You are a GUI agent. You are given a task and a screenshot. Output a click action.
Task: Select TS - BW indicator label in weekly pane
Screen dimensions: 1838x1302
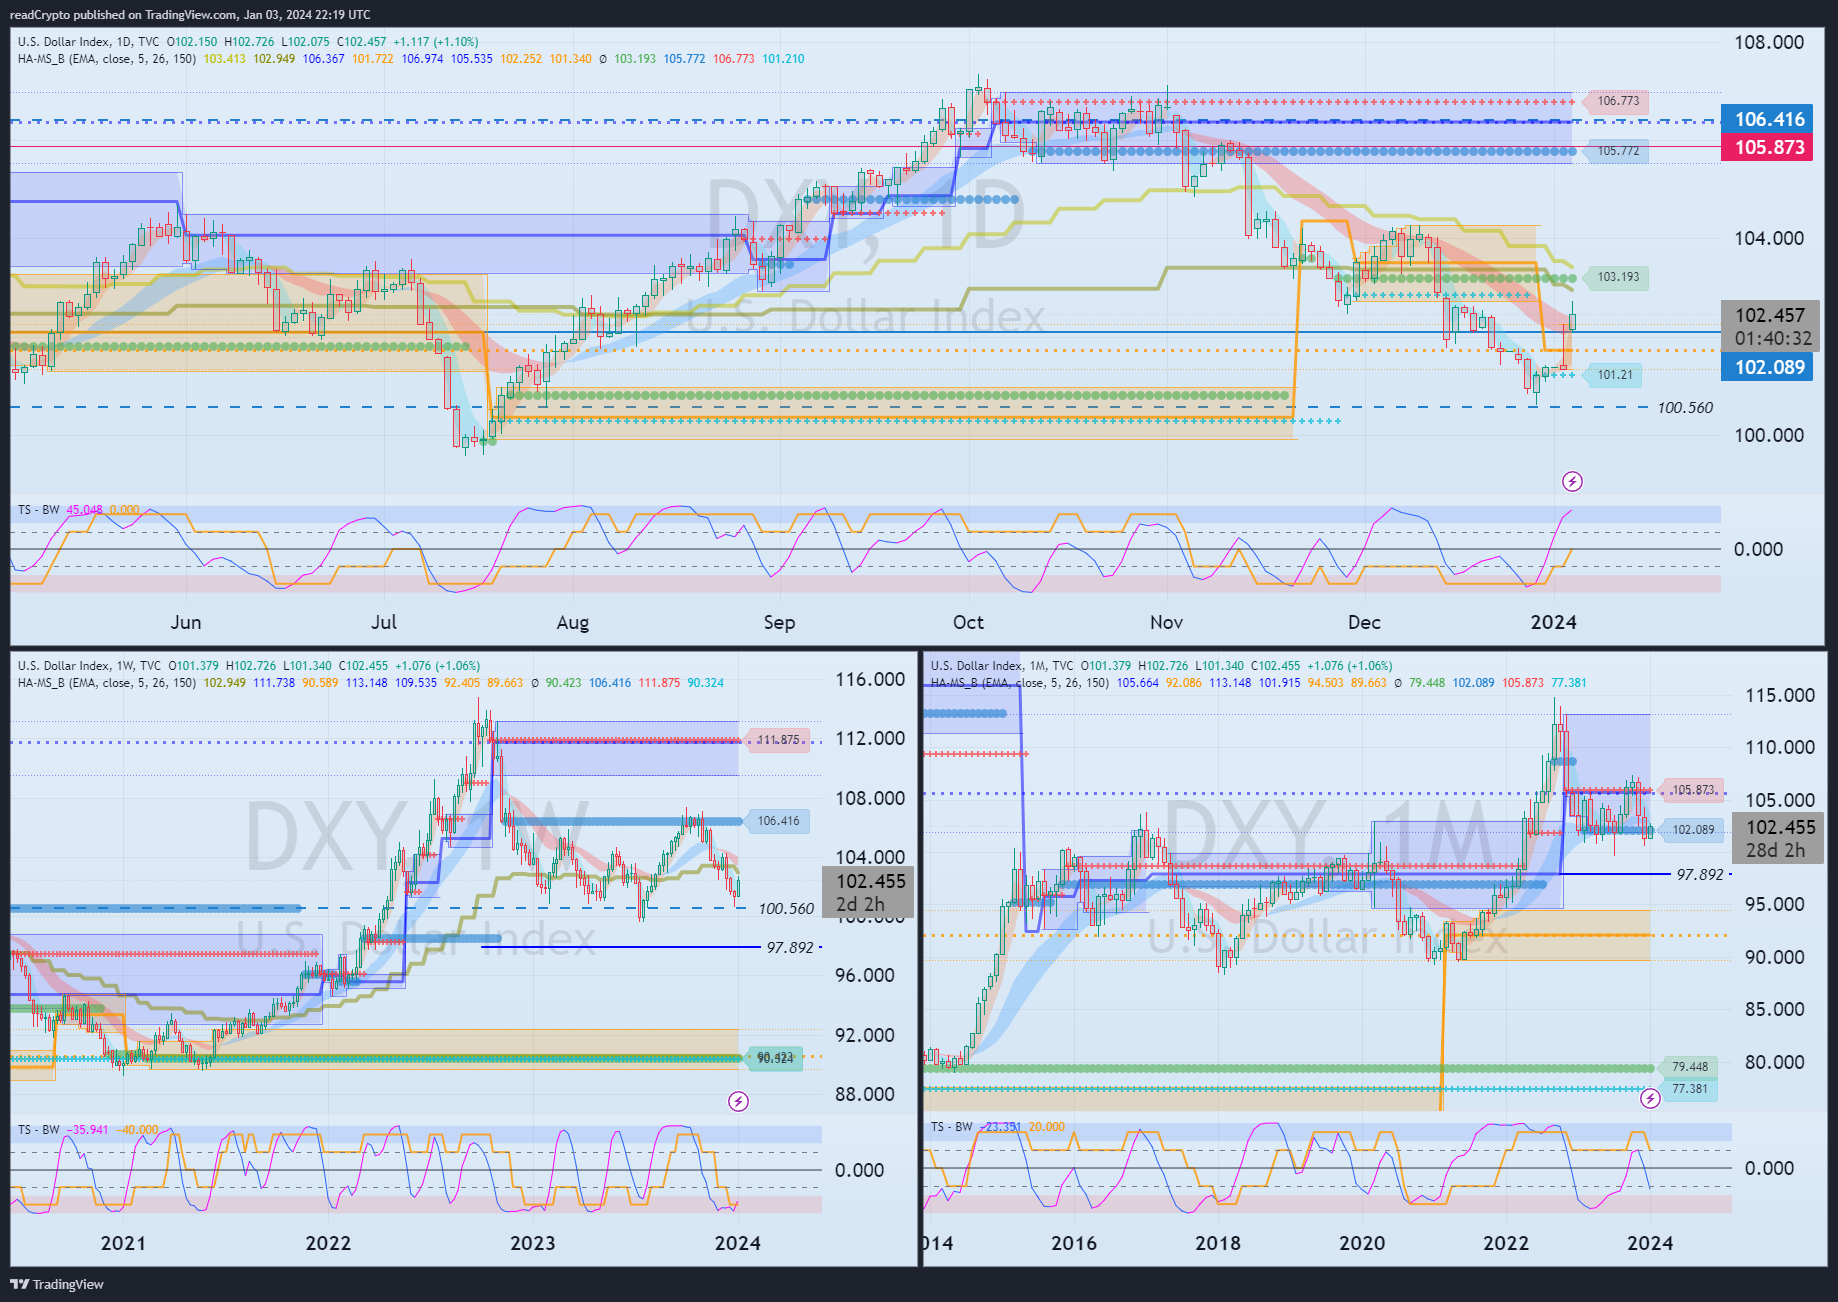(x=39, y=1130)
